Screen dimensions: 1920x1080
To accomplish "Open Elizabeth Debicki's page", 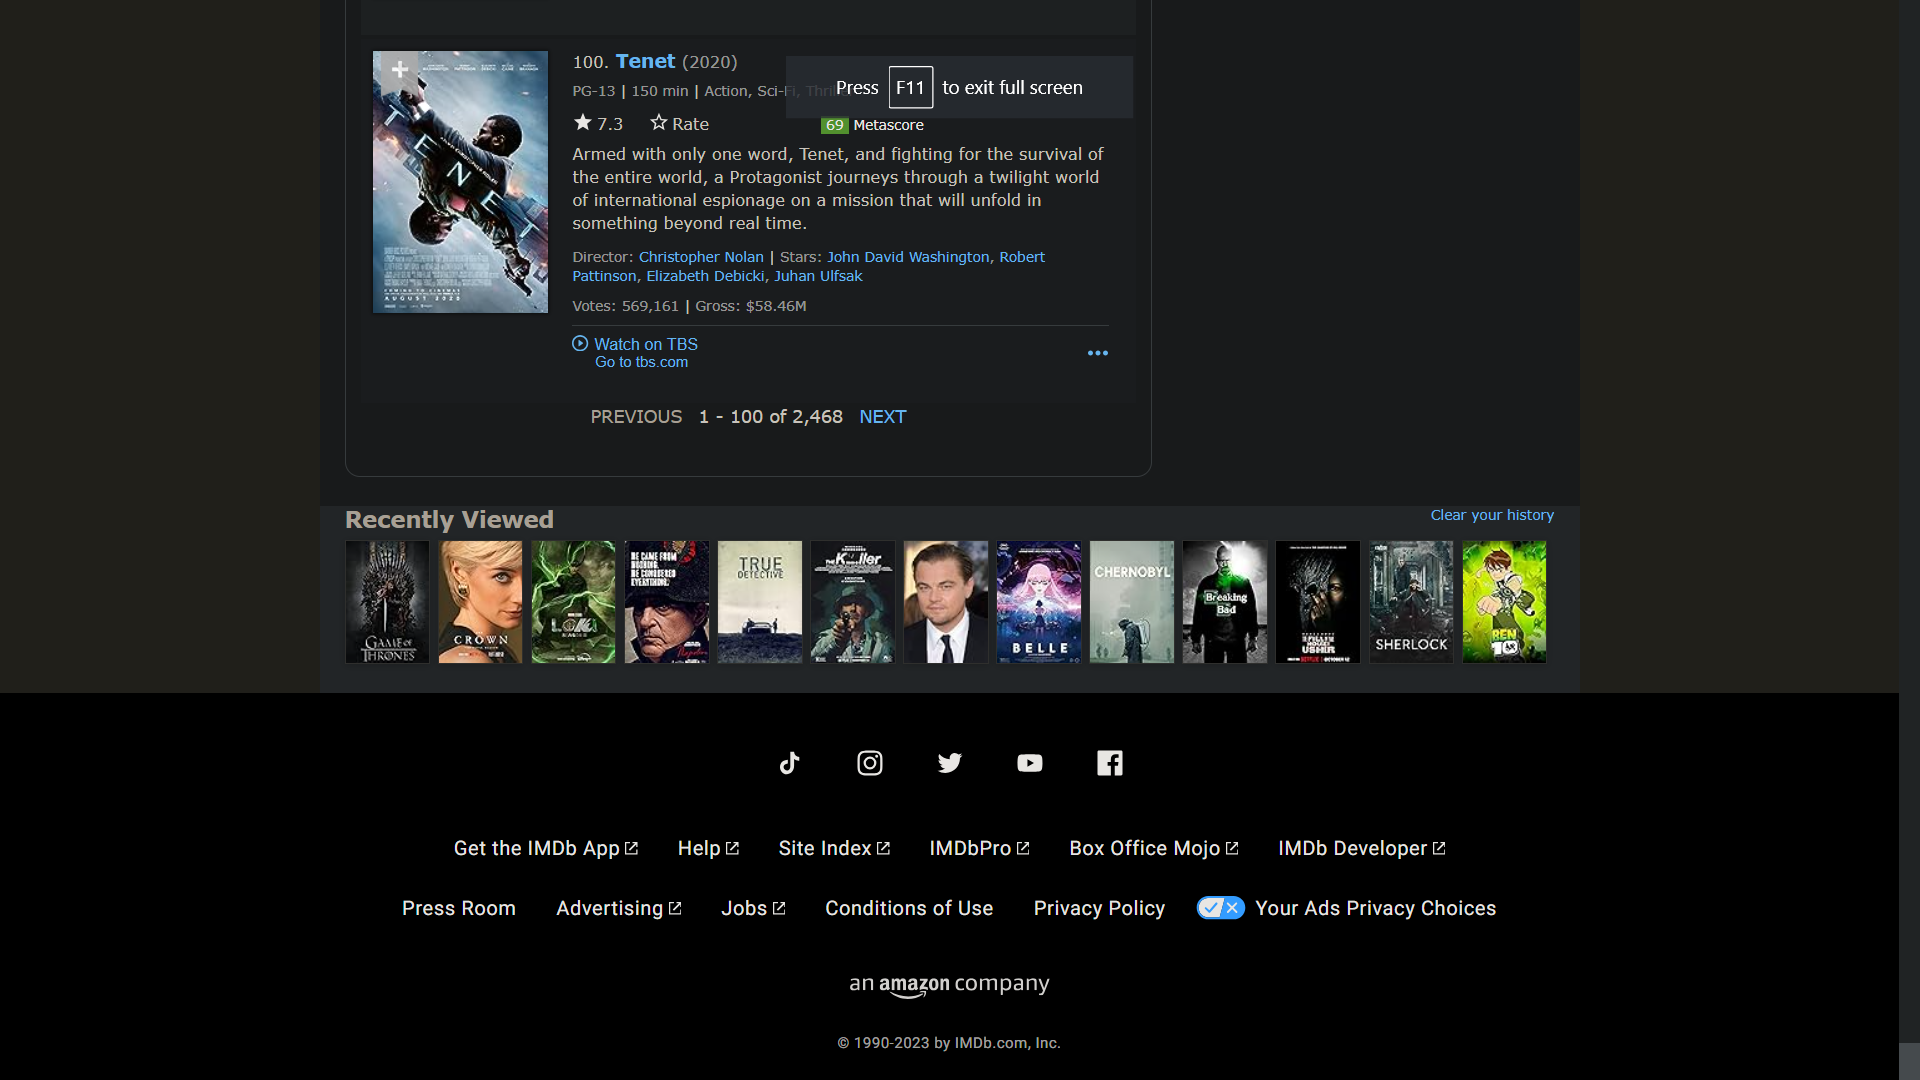I will (705, 276).
